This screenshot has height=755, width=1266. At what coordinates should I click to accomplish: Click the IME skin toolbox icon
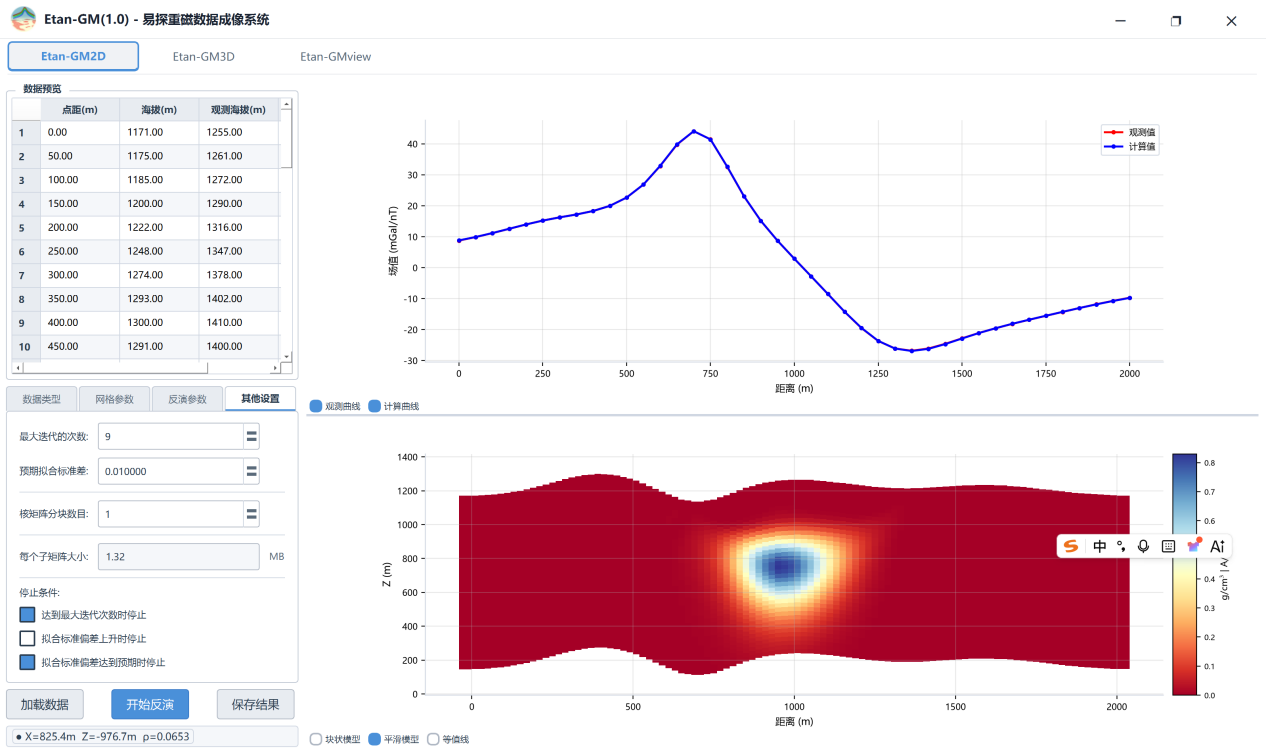point(1193,545)
